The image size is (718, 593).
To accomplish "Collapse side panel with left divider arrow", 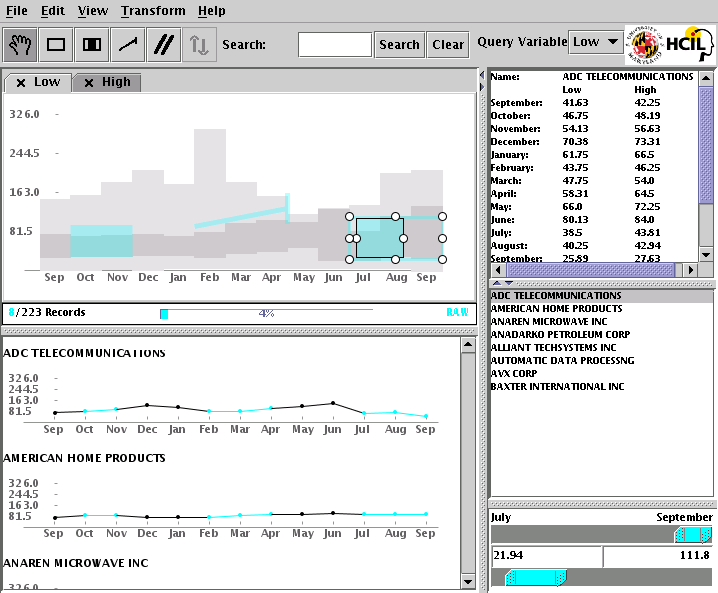I will click(x=482, y=75).
